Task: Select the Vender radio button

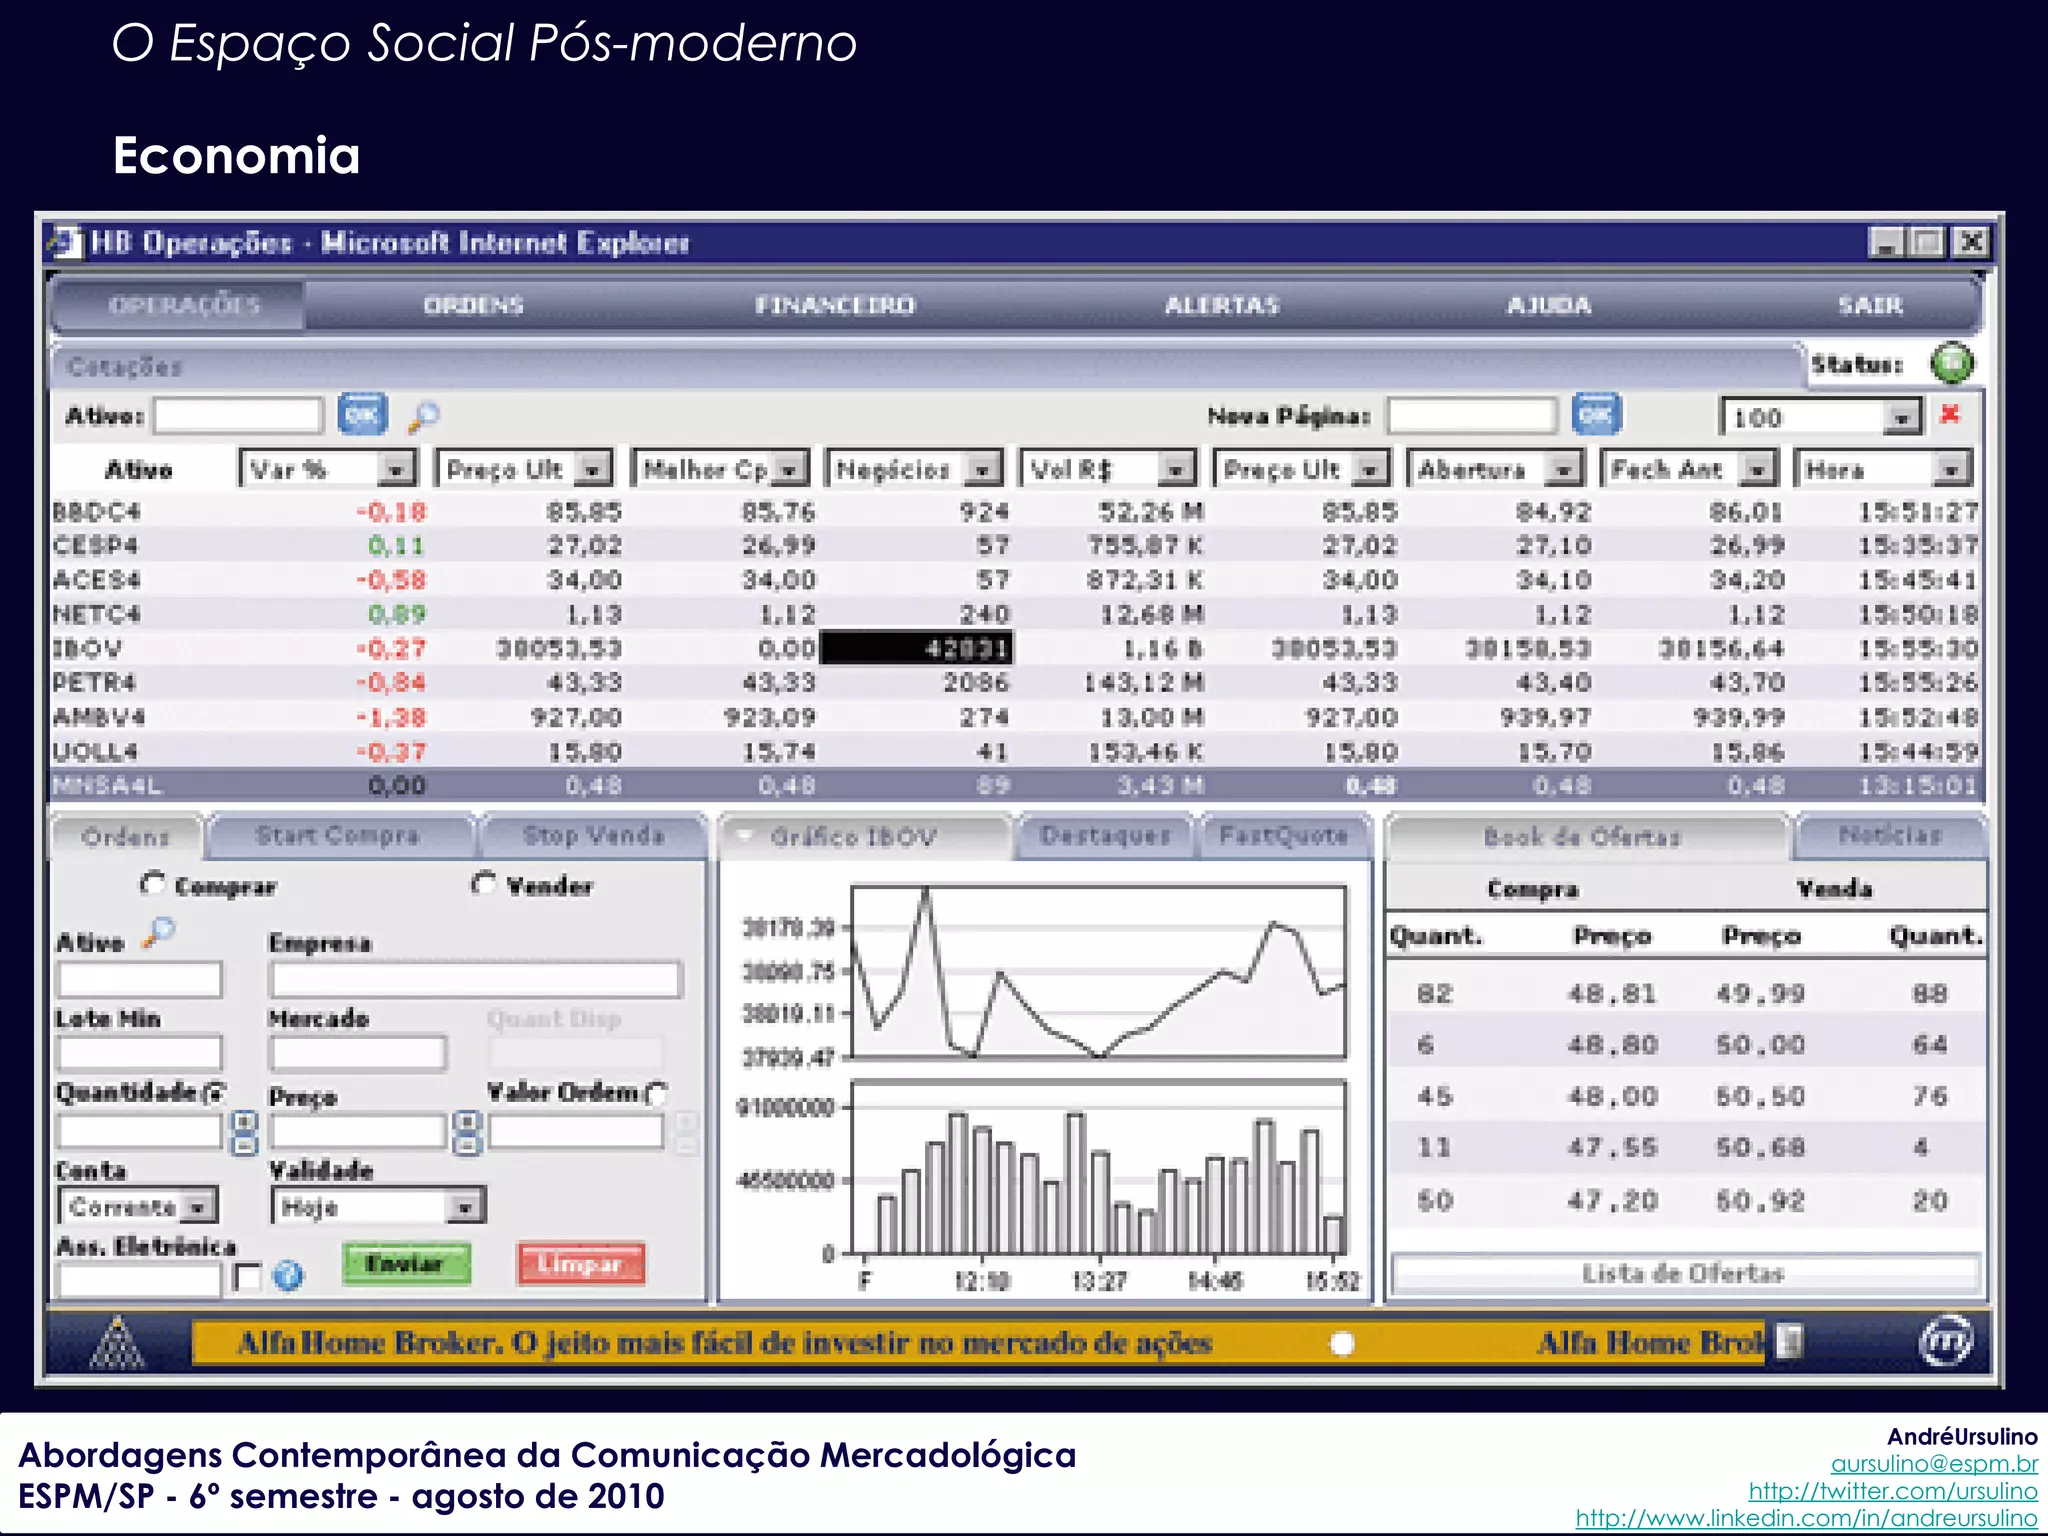Action: click(x=483, y=884)
